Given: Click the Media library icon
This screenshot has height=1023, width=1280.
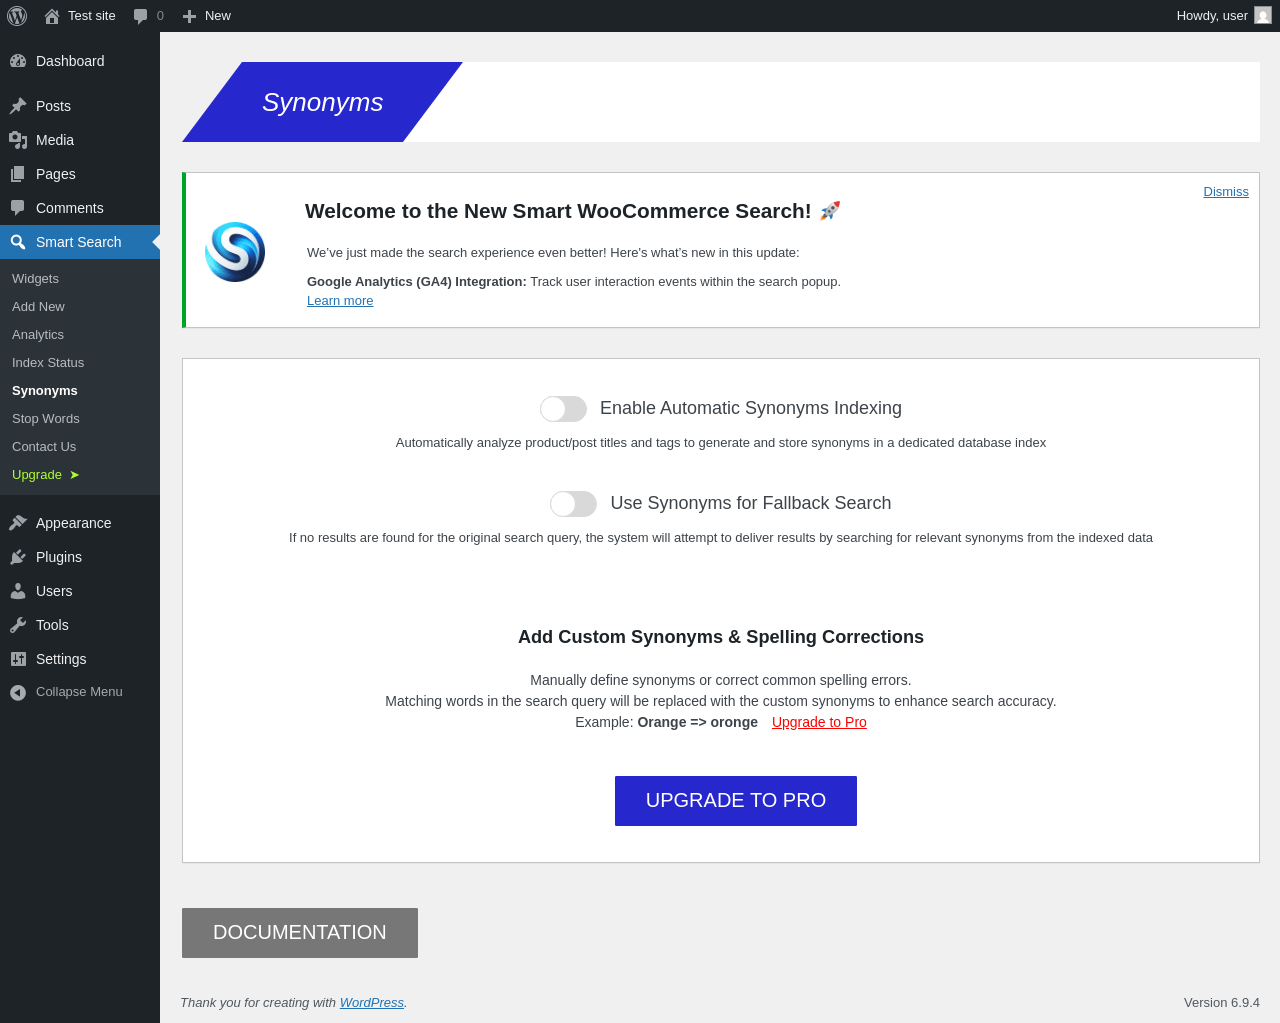Looking at the screenshot, I should (x=18, y=140).
